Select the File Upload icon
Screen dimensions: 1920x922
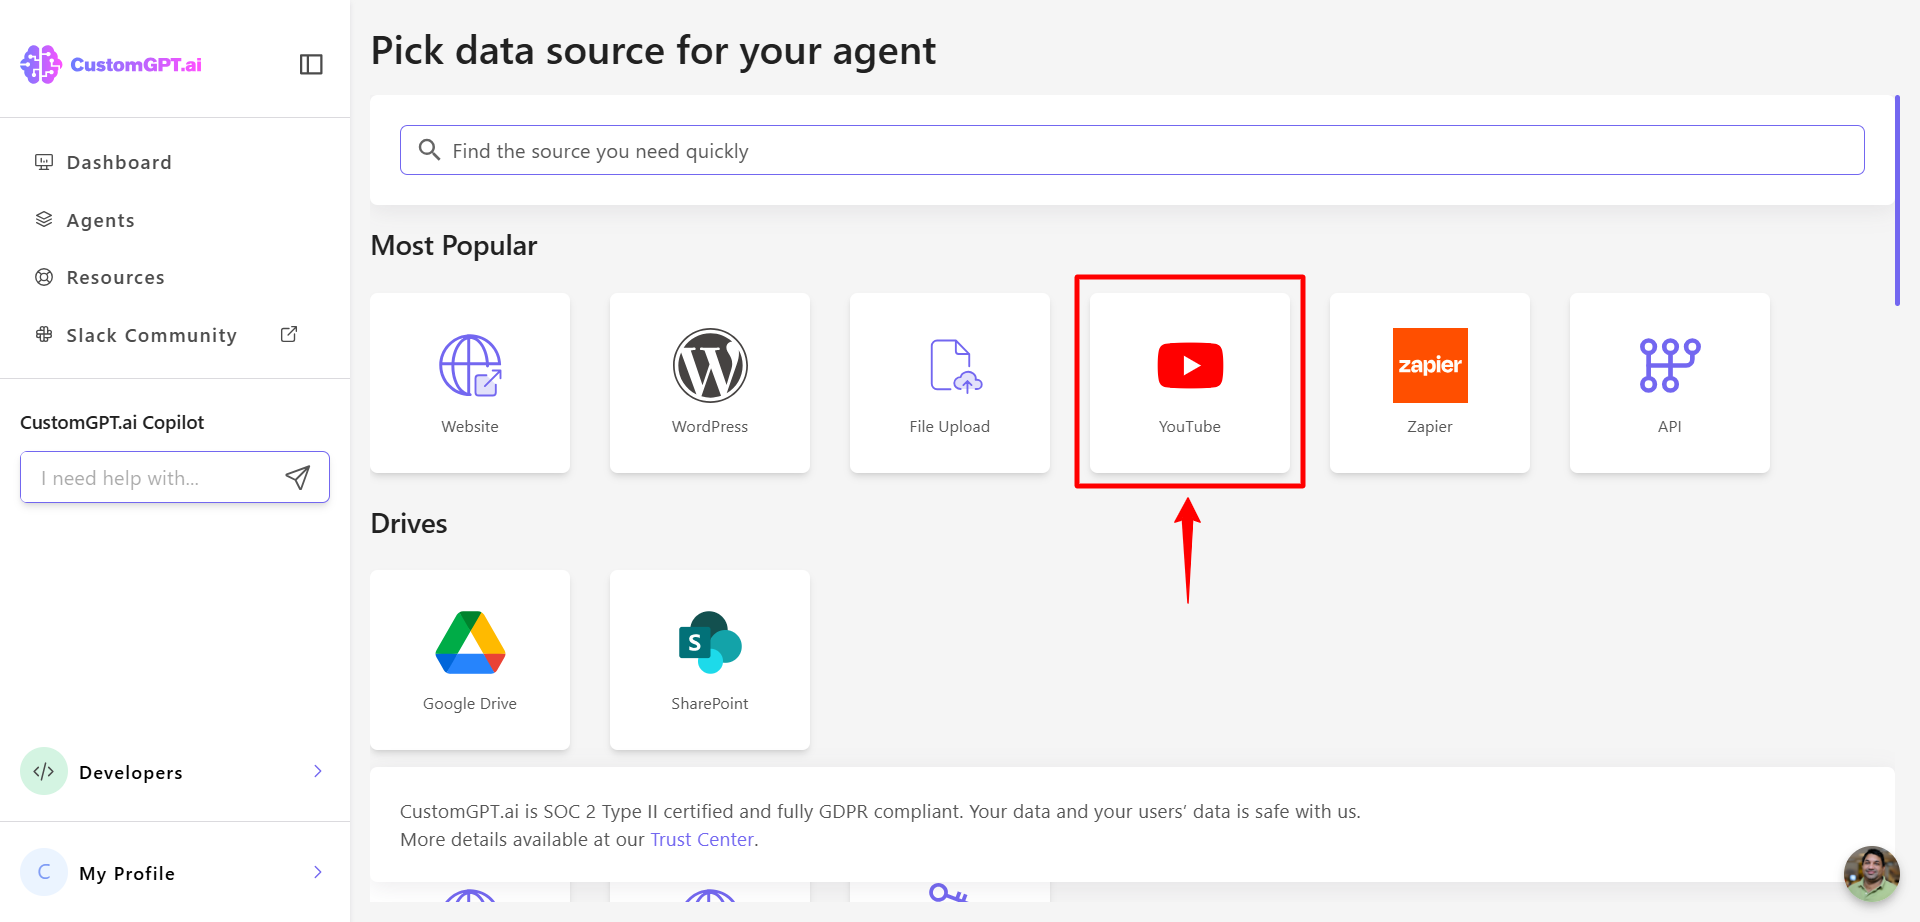coord(955,365)
